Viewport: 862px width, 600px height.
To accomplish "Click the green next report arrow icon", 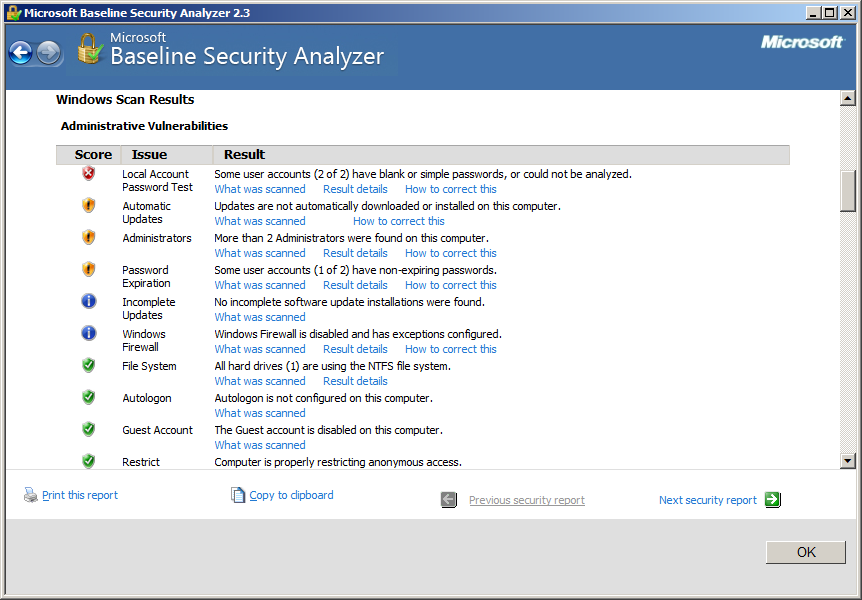I will point(772,499).
